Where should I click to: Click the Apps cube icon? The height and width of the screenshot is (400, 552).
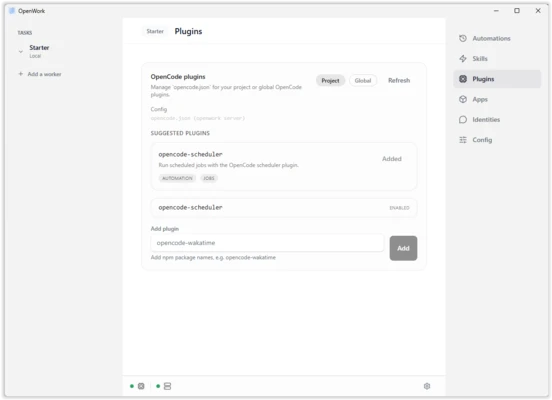463,99
